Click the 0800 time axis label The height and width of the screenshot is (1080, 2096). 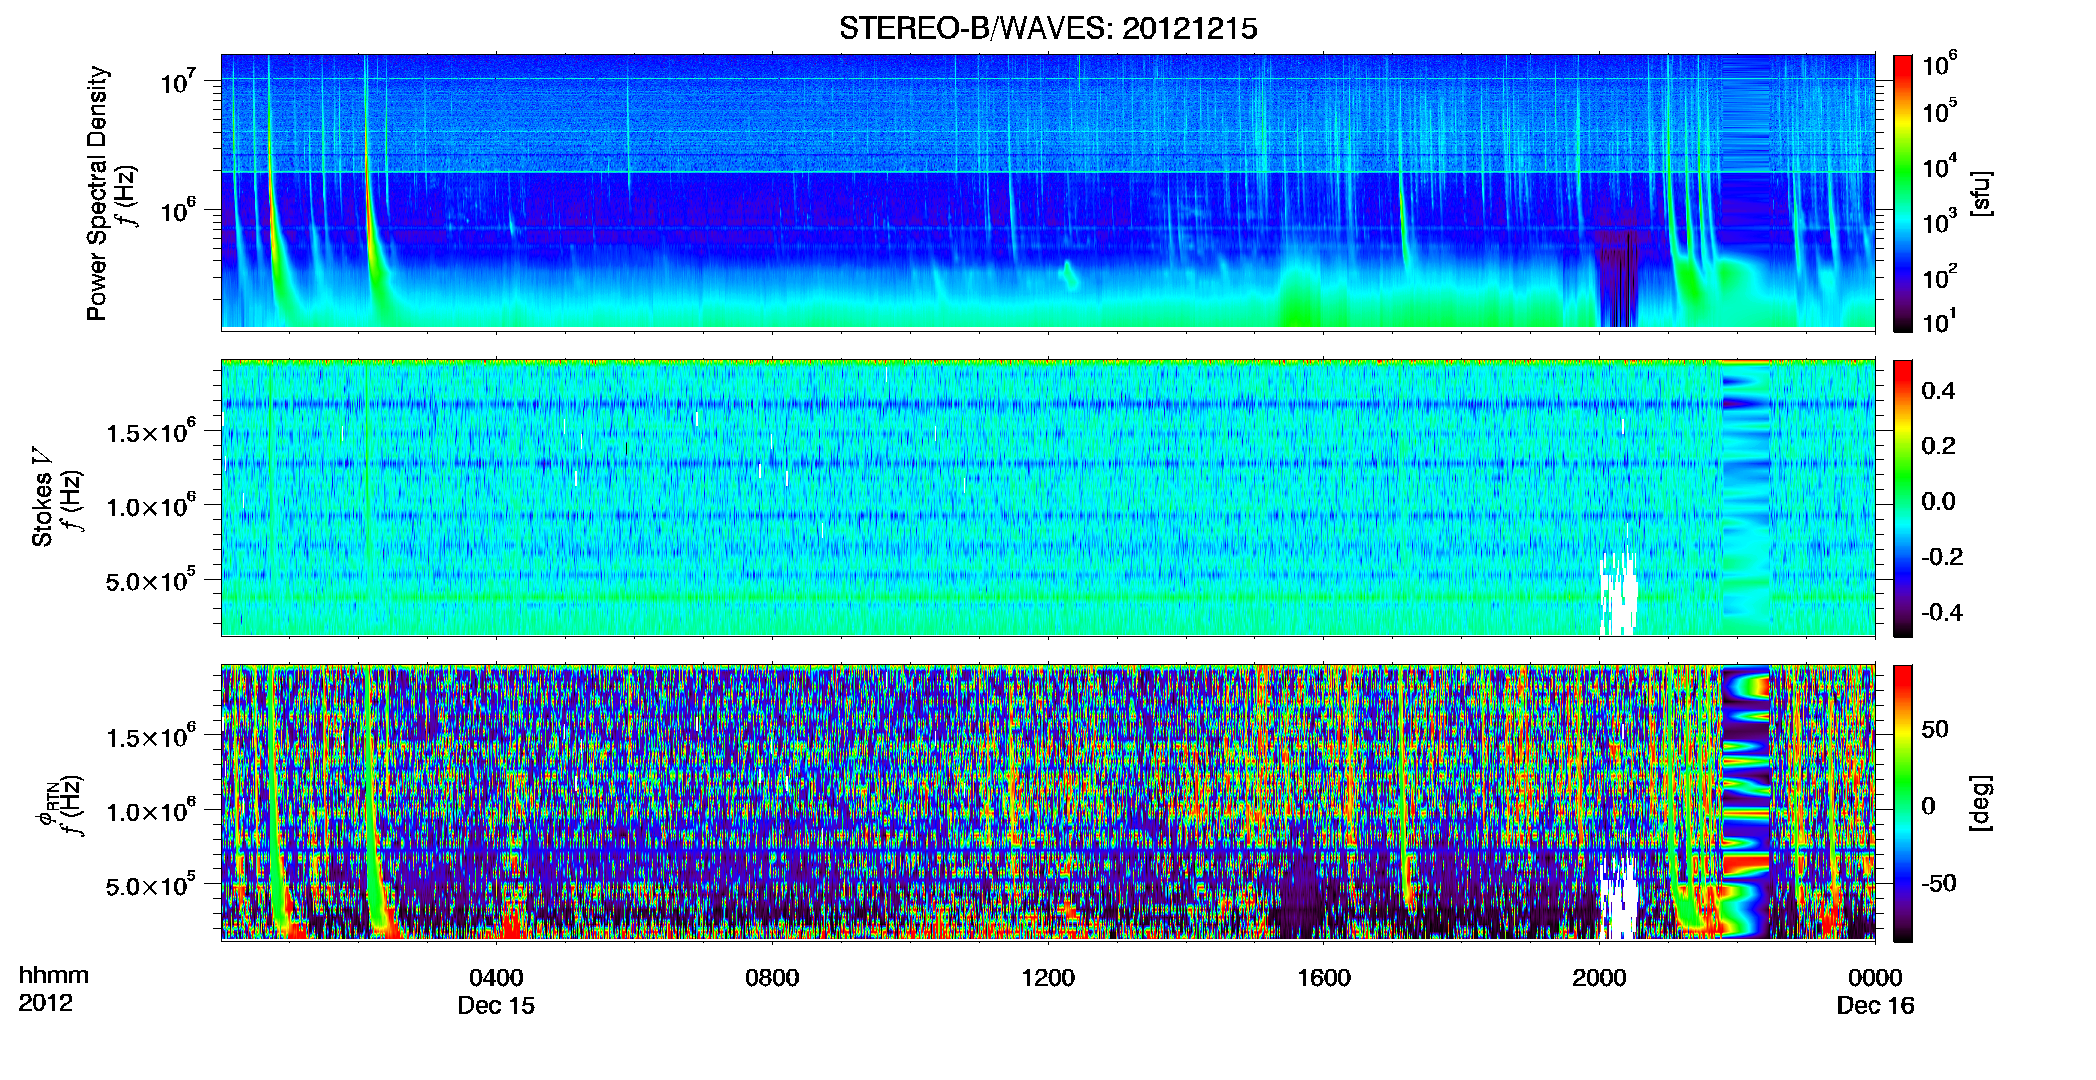tap(772, 977)
